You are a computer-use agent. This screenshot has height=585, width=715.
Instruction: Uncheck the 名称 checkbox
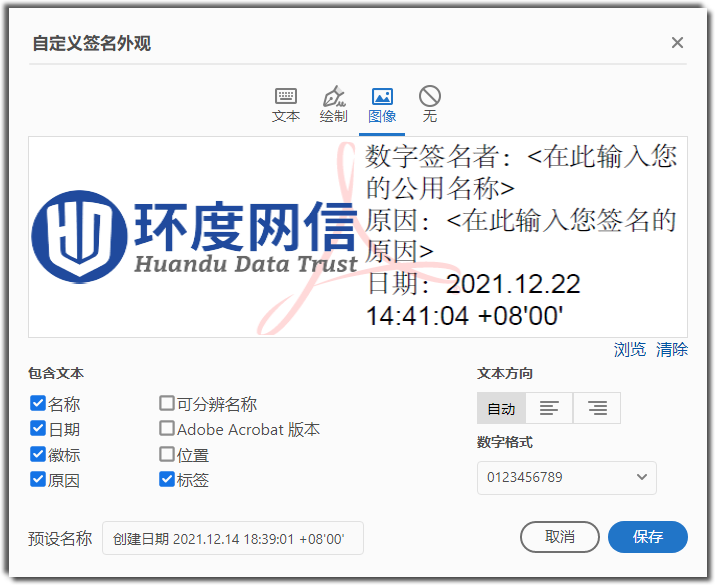point(38,403)
